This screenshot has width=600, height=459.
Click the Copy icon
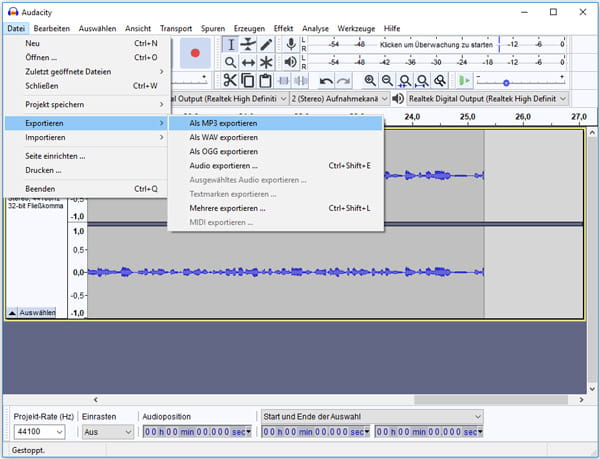tap(248, 81)
